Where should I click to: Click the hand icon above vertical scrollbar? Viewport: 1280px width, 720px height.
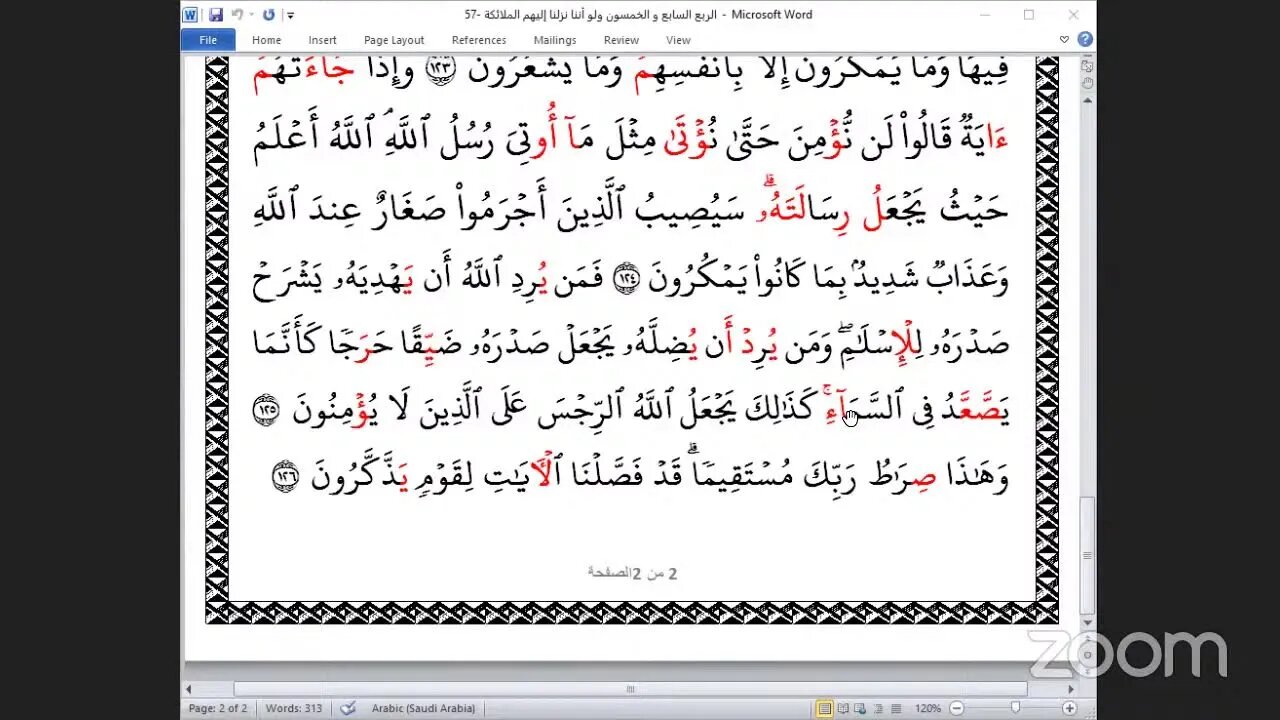coord(1087,83)
